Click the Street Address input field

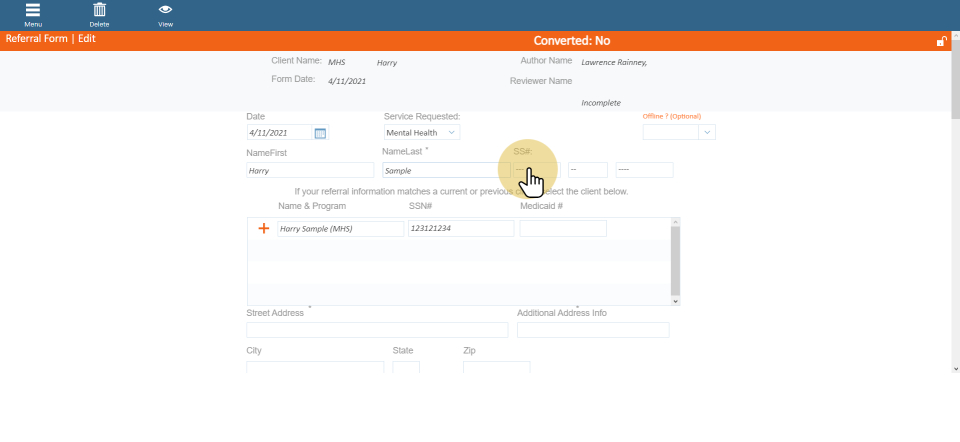(377, 330)
